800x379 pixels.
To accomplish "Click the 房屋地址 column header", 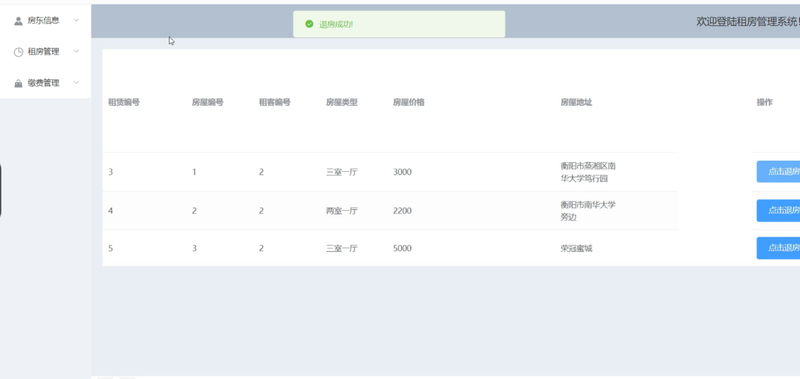I will pyautogui.click(x=576, y=102).
